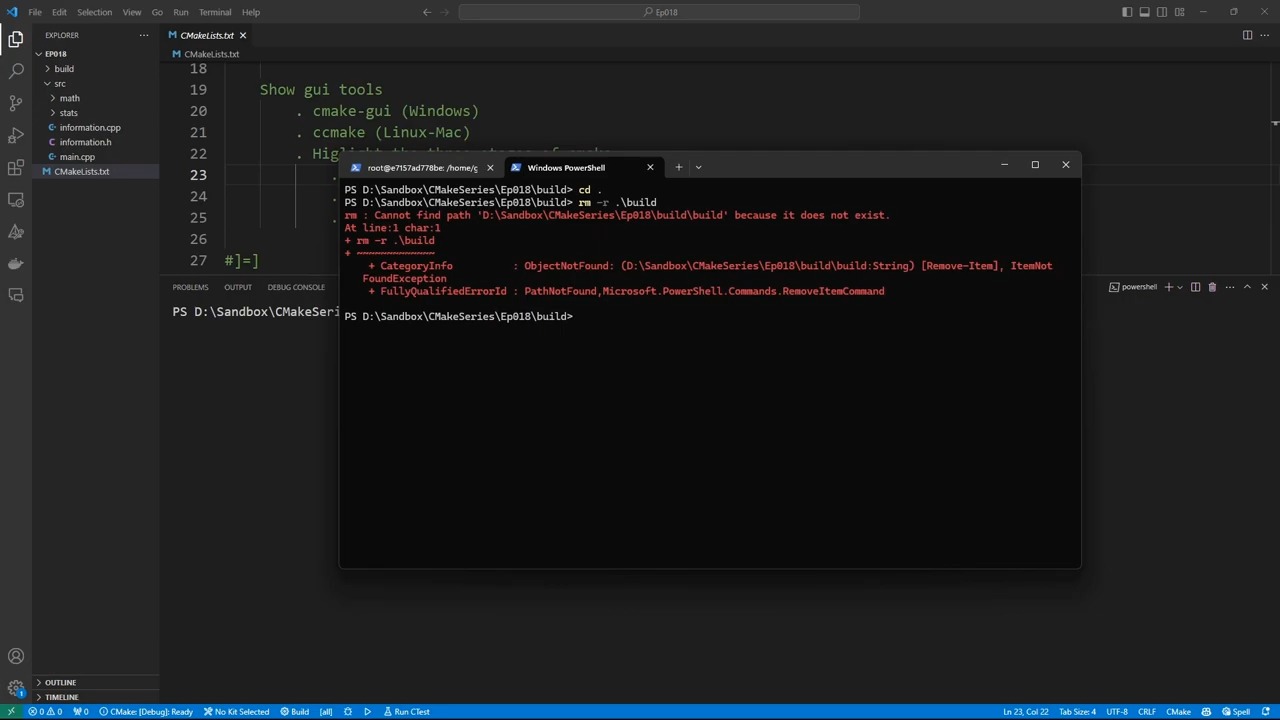Image resolution: width=1280 pixels, height=720 pixels.
Task: Split the editor right
Action: click(1247, 35)
